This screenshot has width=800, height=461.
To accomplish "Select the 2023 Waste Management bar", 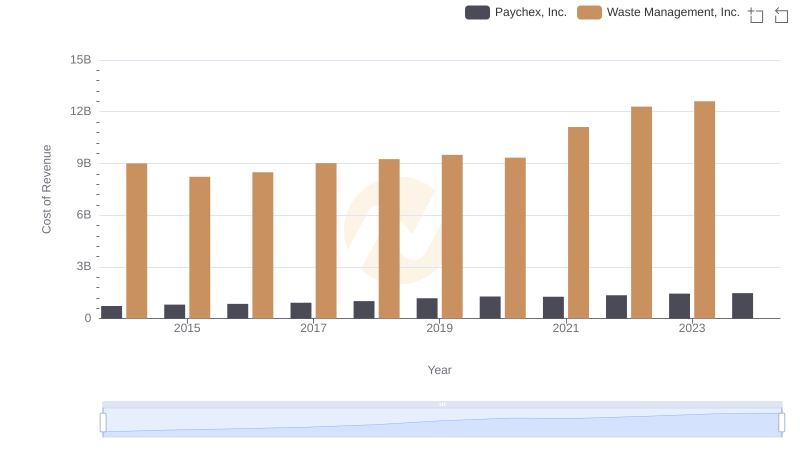I will pyautogui.click(x=704, y=210).
